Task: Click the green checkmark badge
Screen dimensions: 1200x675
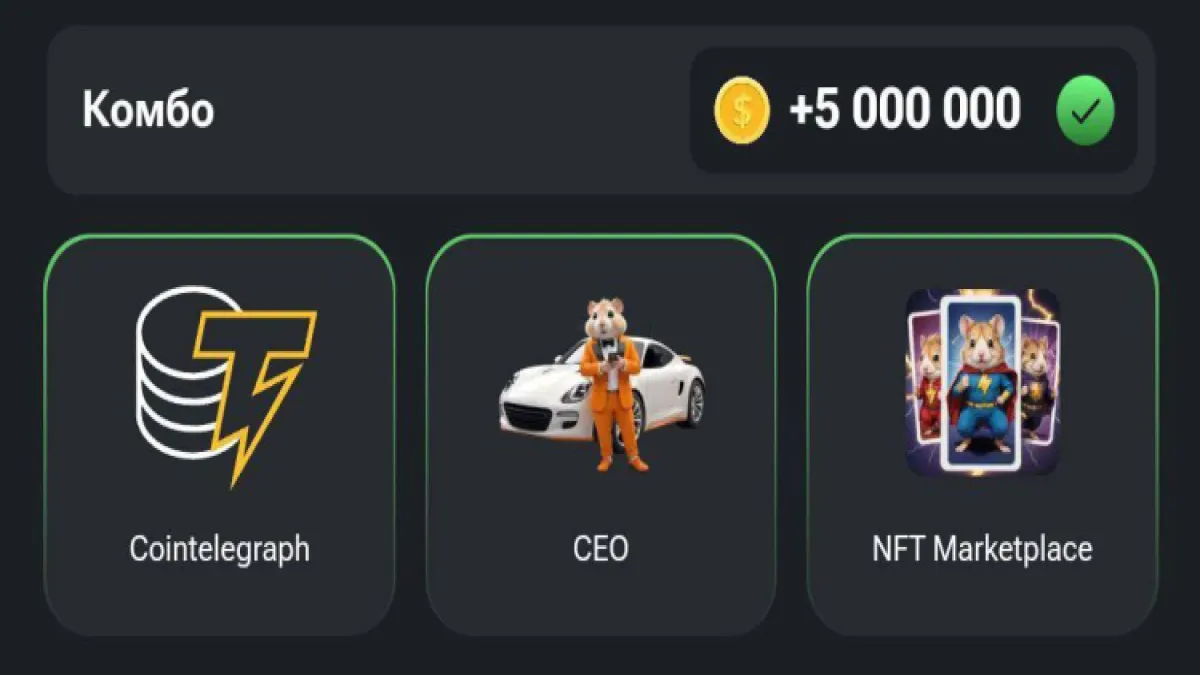Action: [1085, 110]
